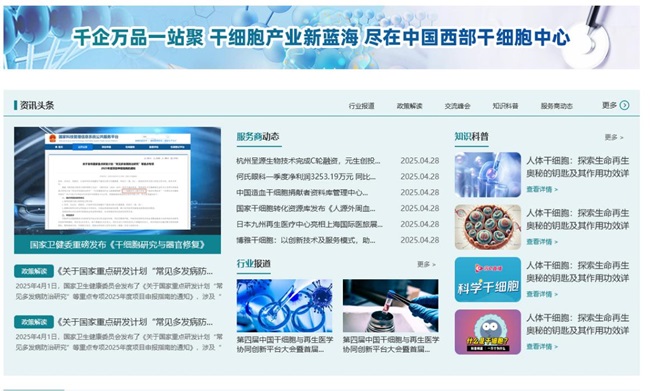
Task: Open caption 国家卫健委重磅发布《干细胞研究与器官修复》
Action: click(117, 245)
